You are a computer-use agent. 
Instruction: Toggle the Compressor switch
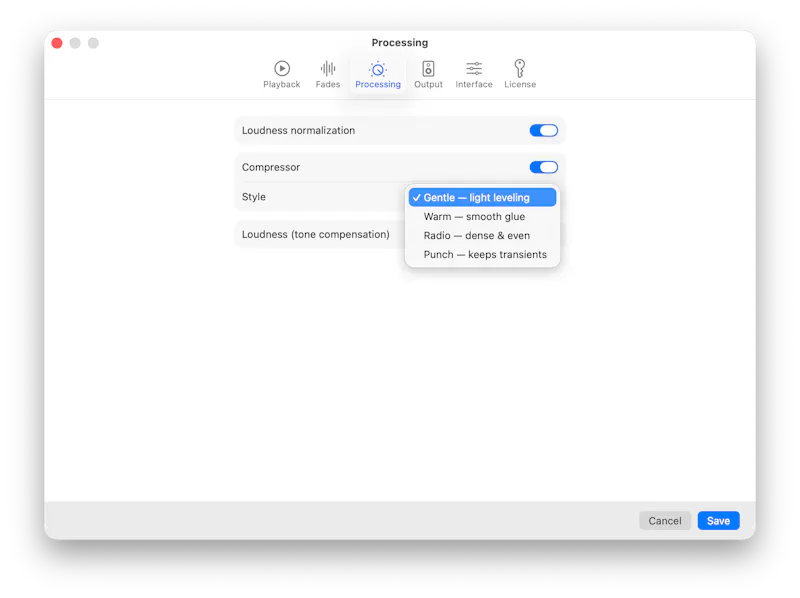(x=543, y=167)
